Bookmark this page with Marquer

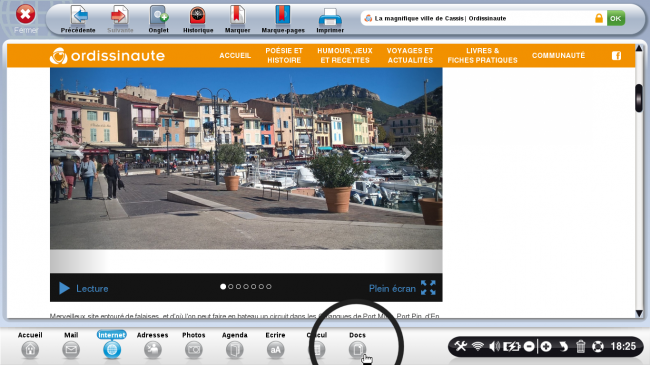pyautogui.click(x=237, y=19)
